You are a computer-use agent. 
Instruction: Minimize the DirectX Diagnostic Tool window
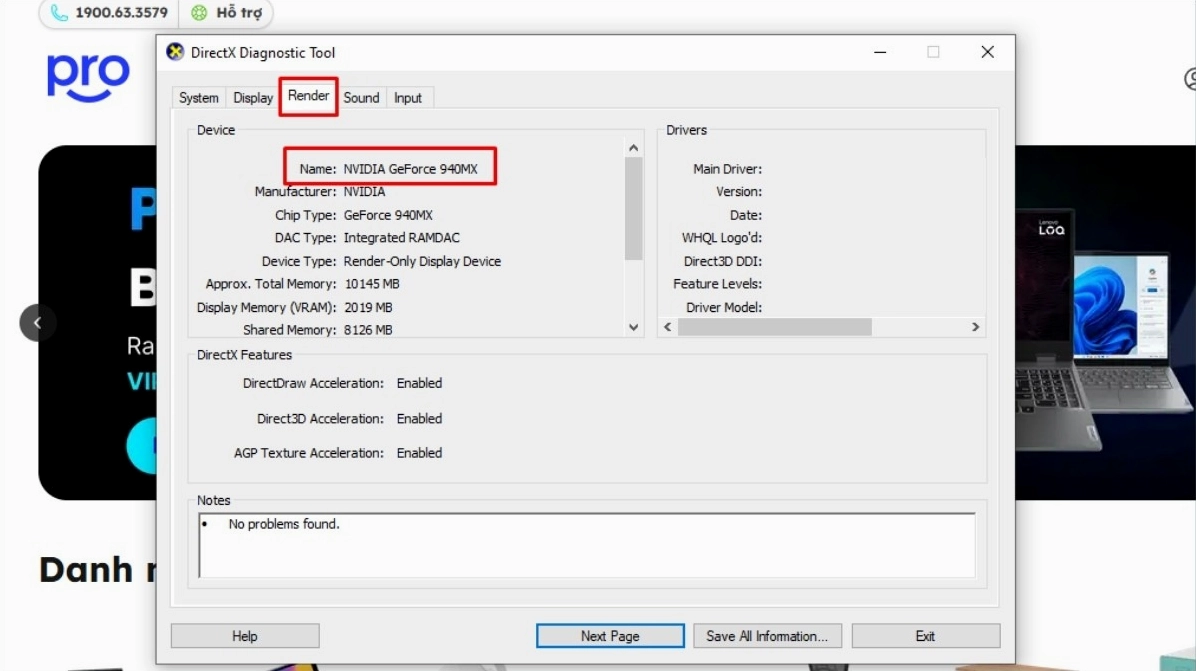[x=880, y=52]
